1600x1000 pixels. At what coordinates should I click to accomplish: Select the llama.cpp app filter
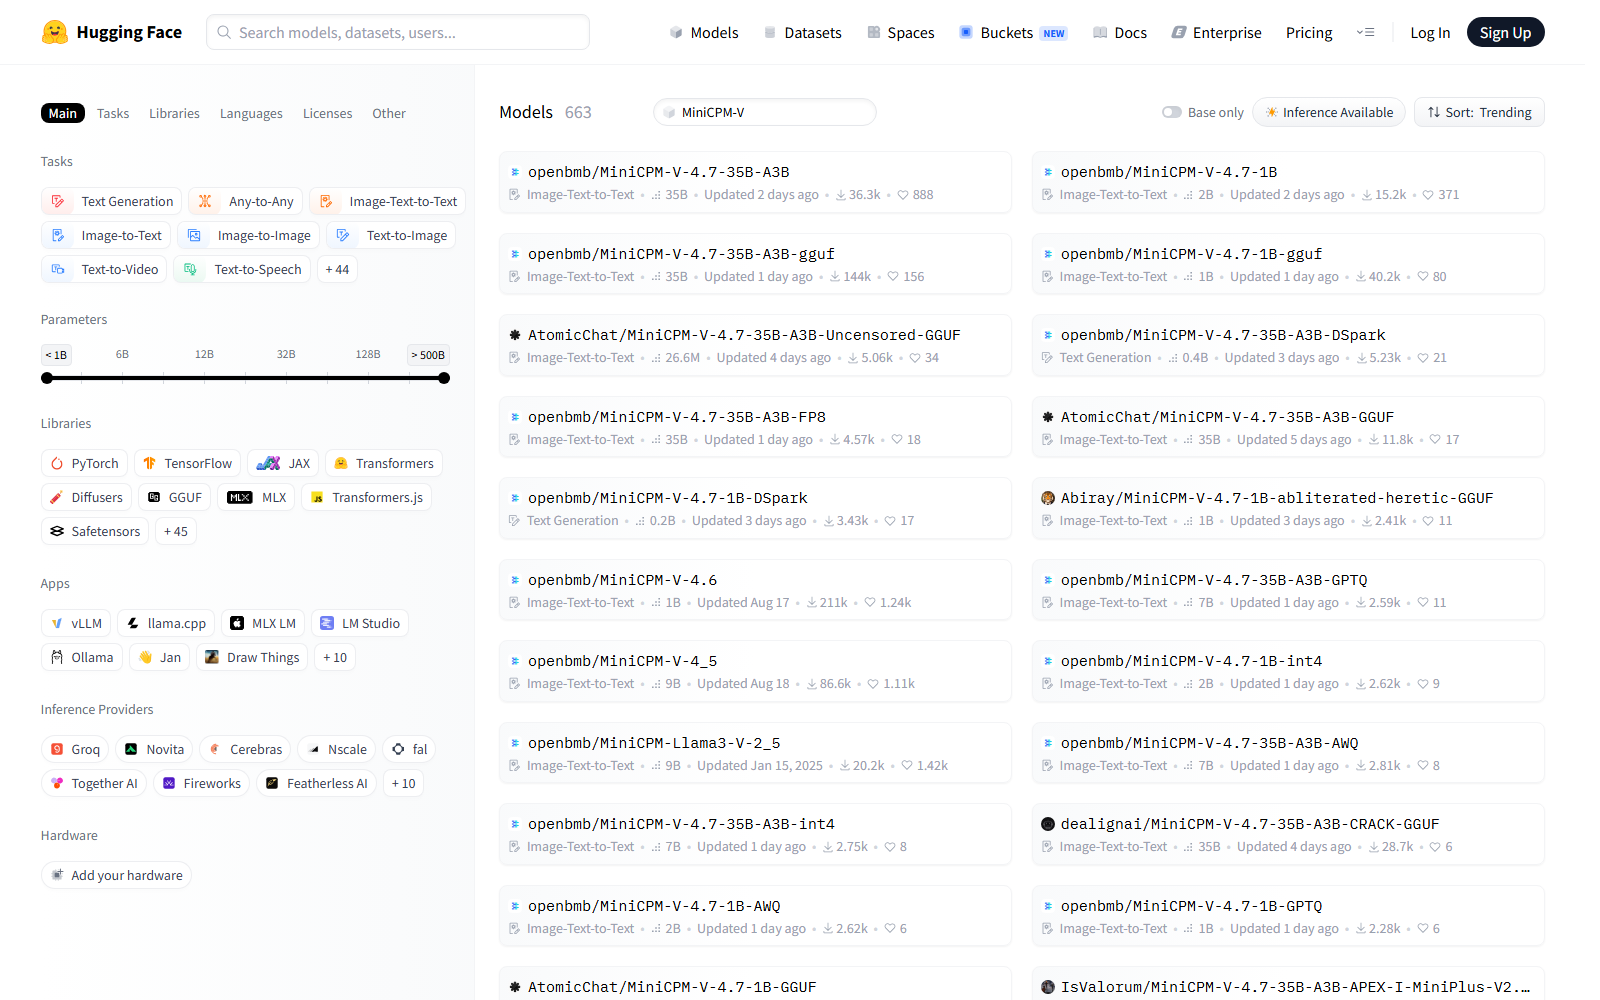pos(166,623)
